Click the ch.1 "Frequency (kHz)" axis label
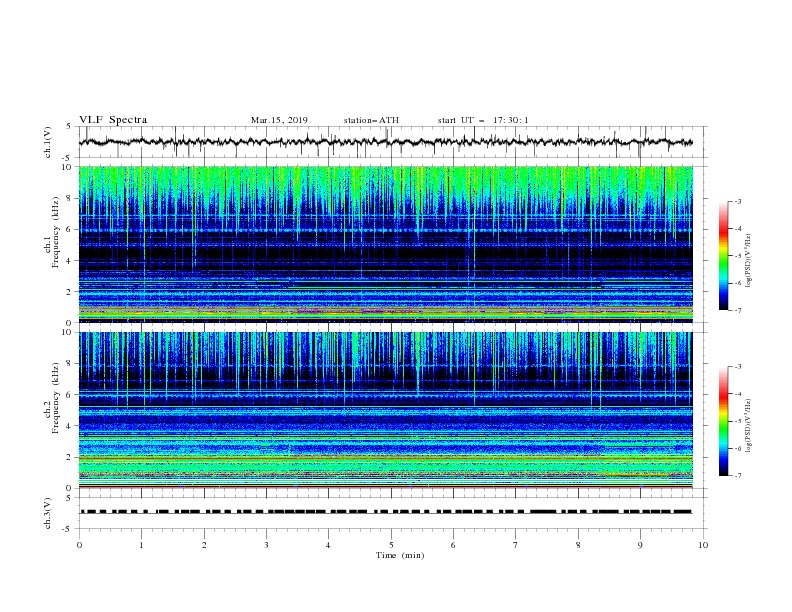Image resolution: width=792 pixels, height=612 pixels. (x=56, y=232)
